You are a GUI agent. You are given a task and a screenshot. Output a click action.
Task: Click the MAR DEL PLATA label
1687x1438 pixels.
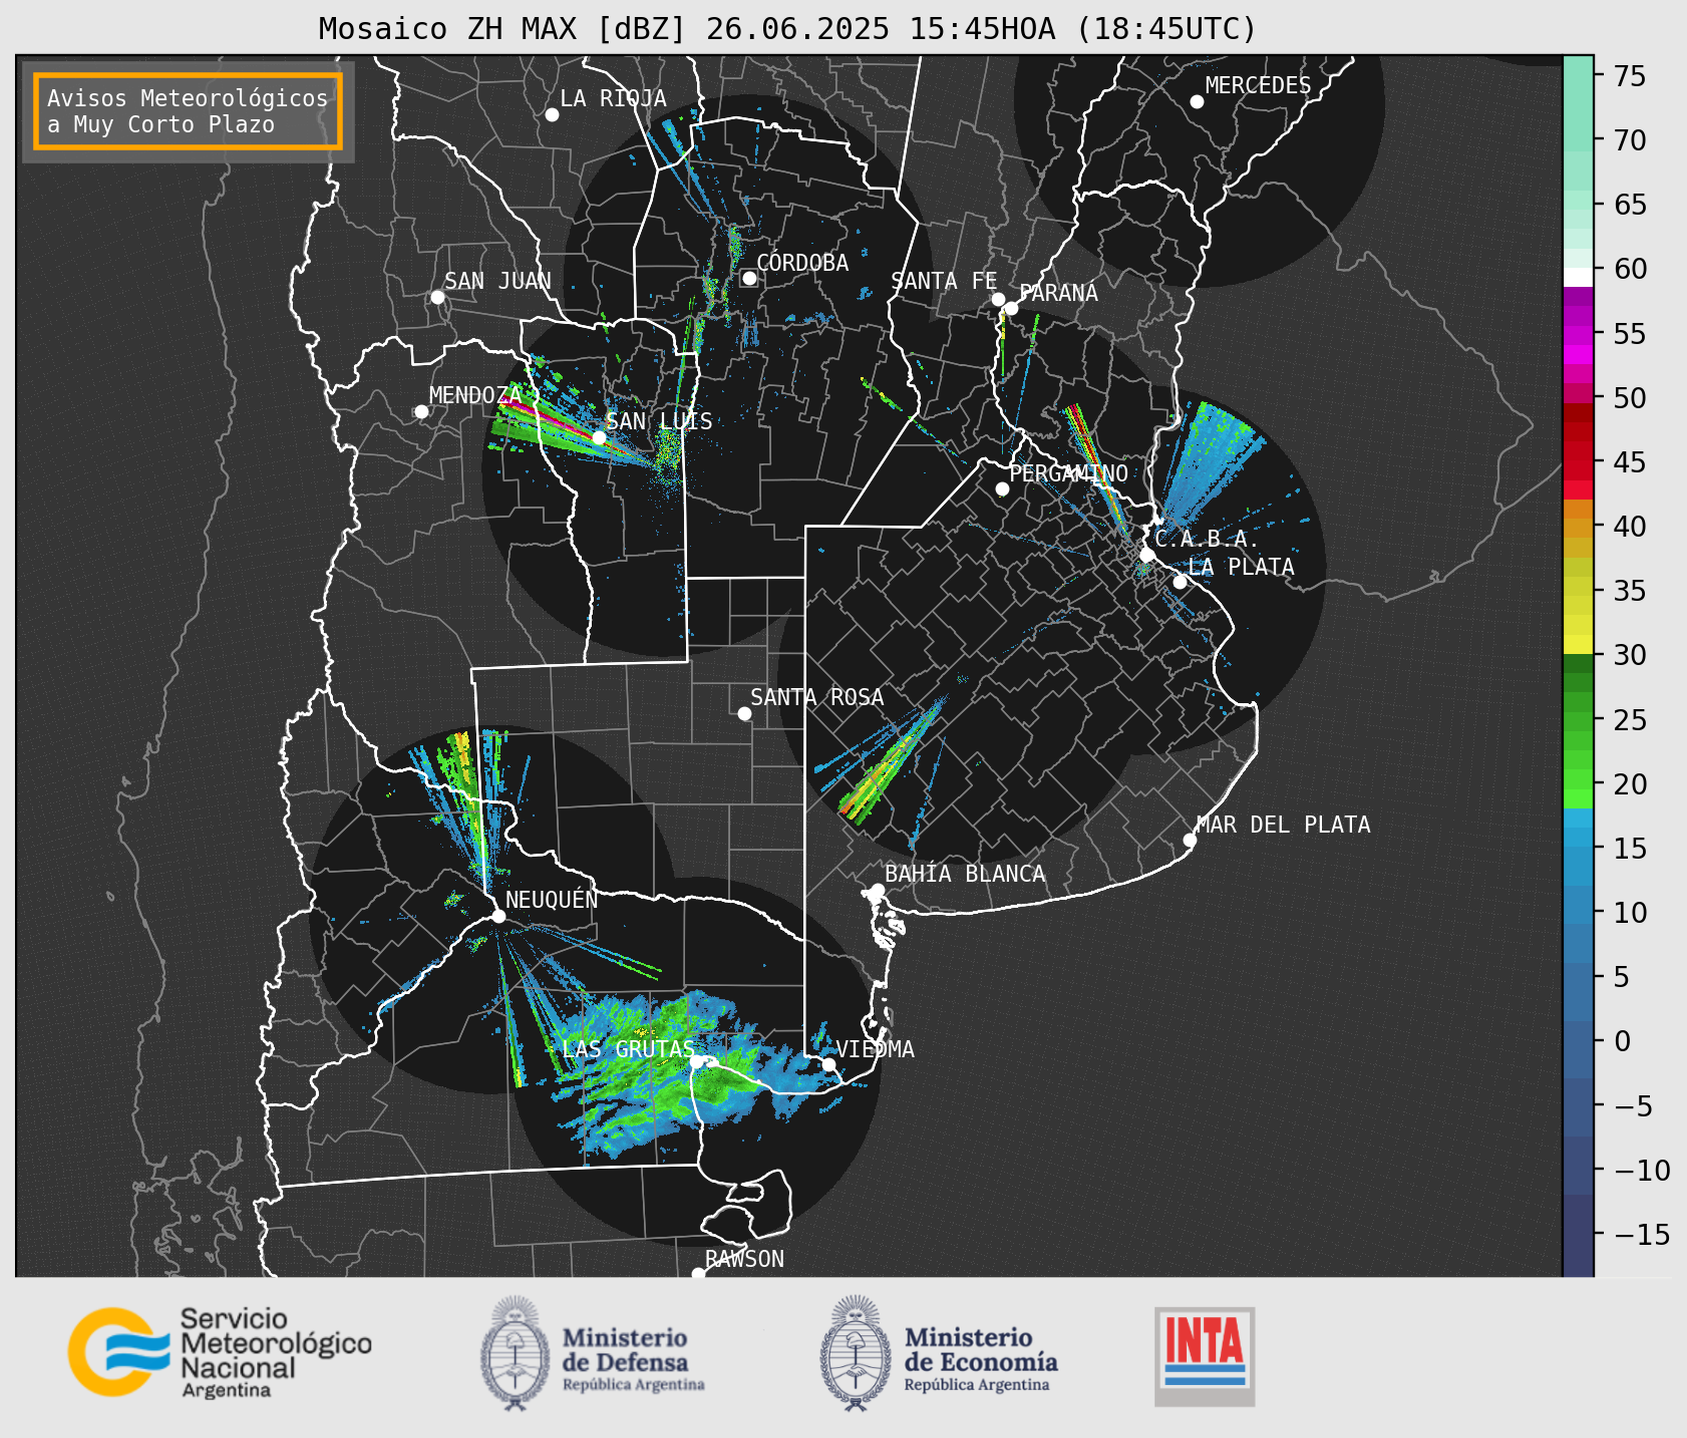coord(1283,825)
